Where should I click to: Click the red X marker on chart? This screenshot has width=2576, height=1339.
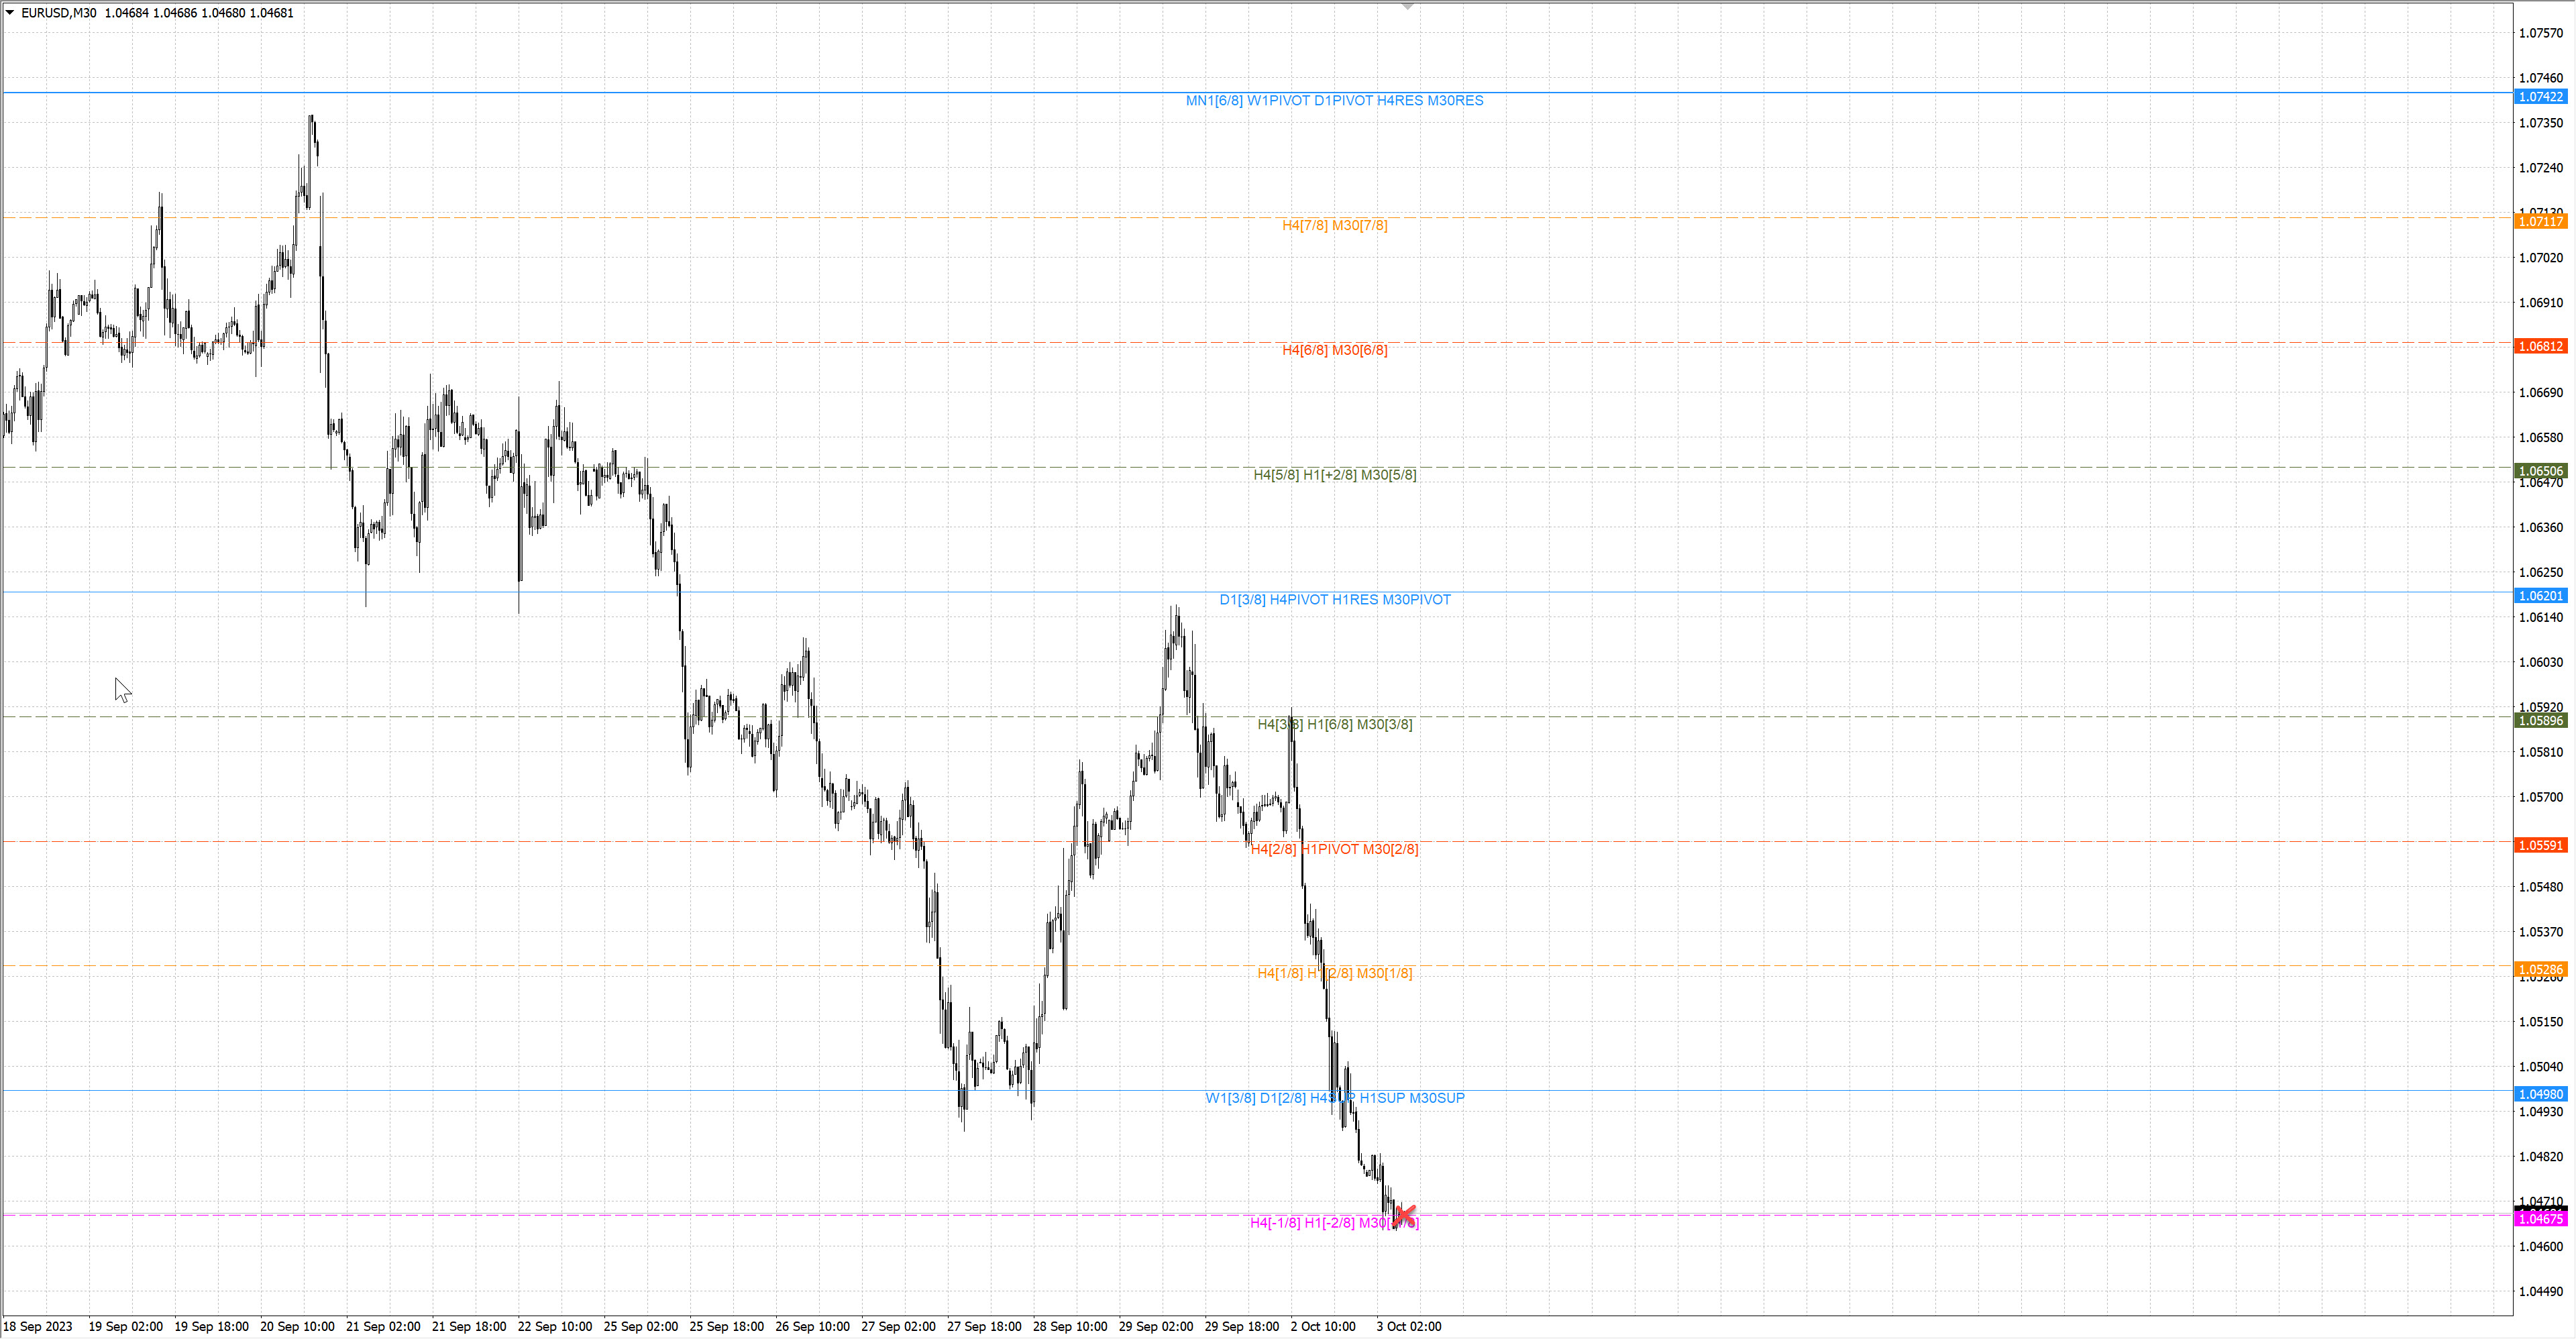[x=1404, y=1214]
